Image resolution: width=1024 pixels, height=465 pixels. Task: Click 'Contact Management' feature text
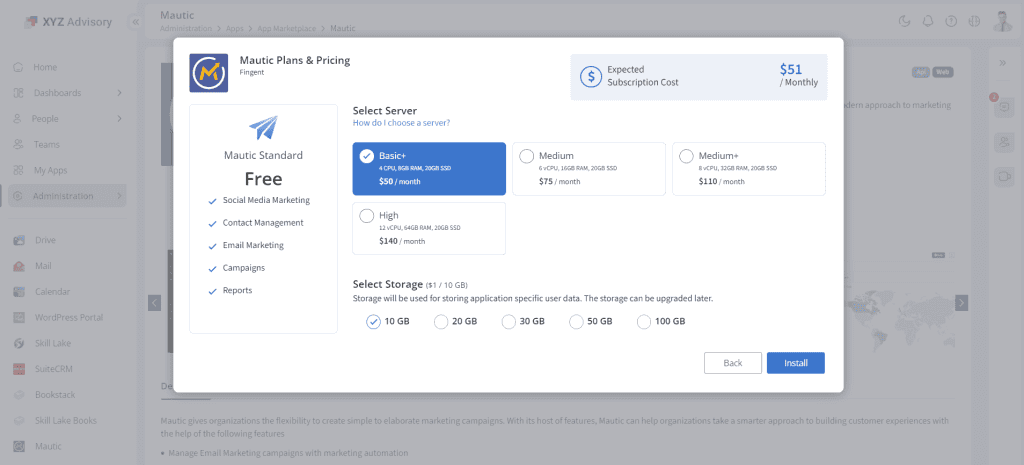tap(263, 223)
